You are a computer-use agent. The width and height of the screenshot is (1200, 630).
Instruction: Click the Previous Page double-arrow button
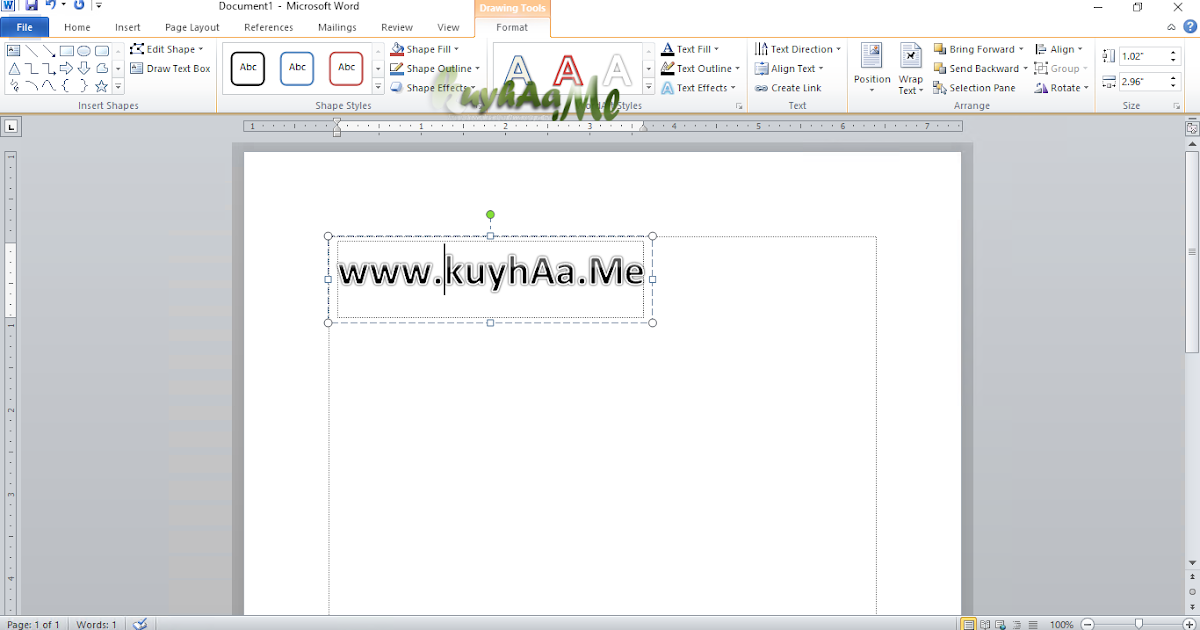point(1192,577)
